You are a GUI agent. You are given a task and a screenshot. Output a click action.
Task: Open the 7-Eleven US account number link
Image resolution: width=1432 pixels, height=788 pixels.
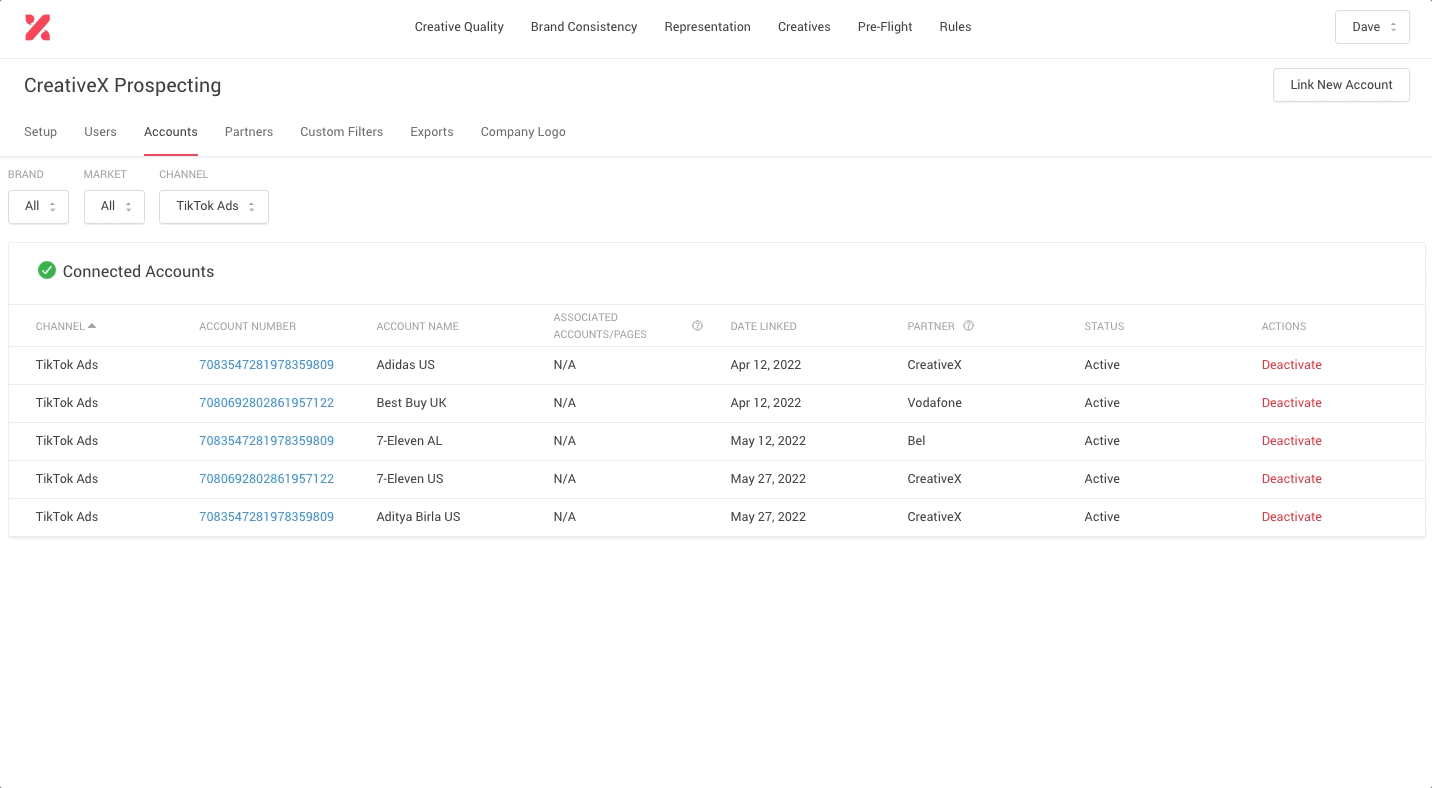[x=267, y=479]
